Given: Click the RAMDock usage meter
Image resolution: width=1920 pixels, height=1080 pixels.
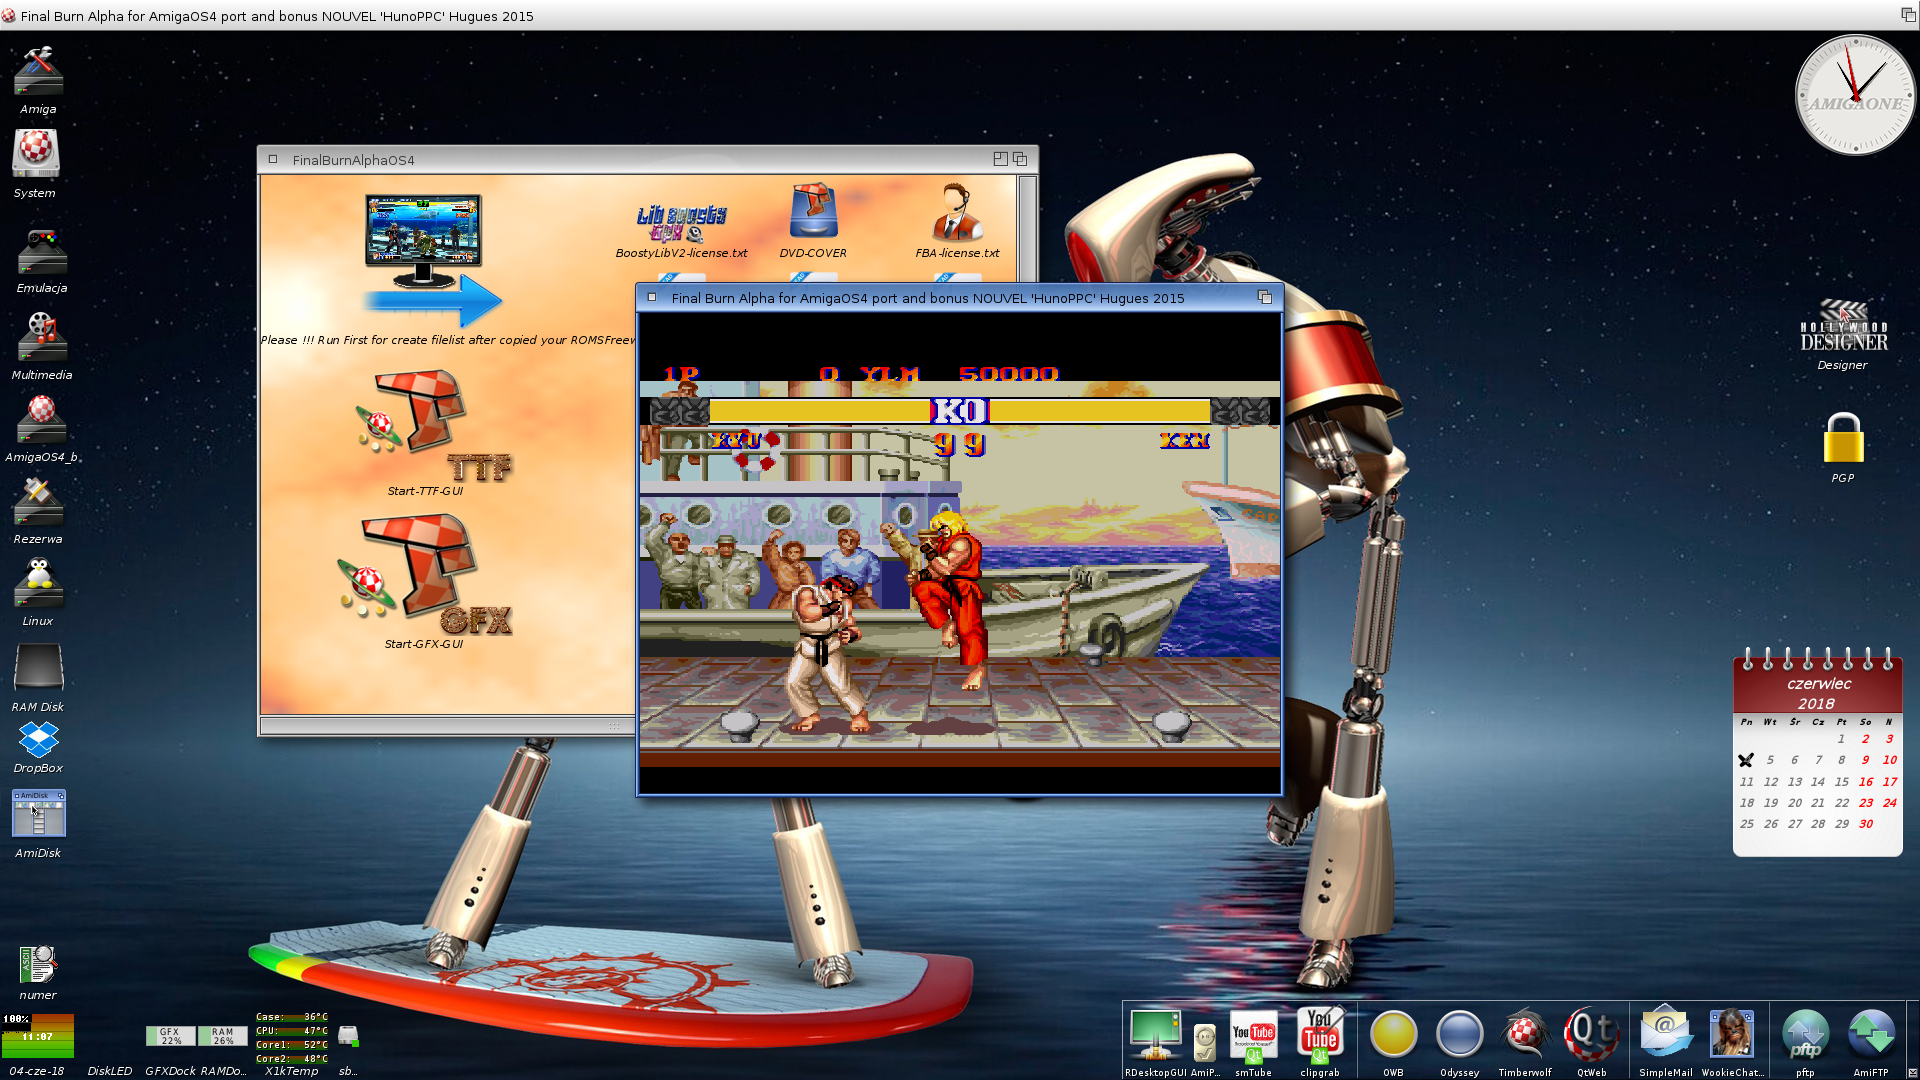Looking at the screenshot, I should click(223, 1036).
